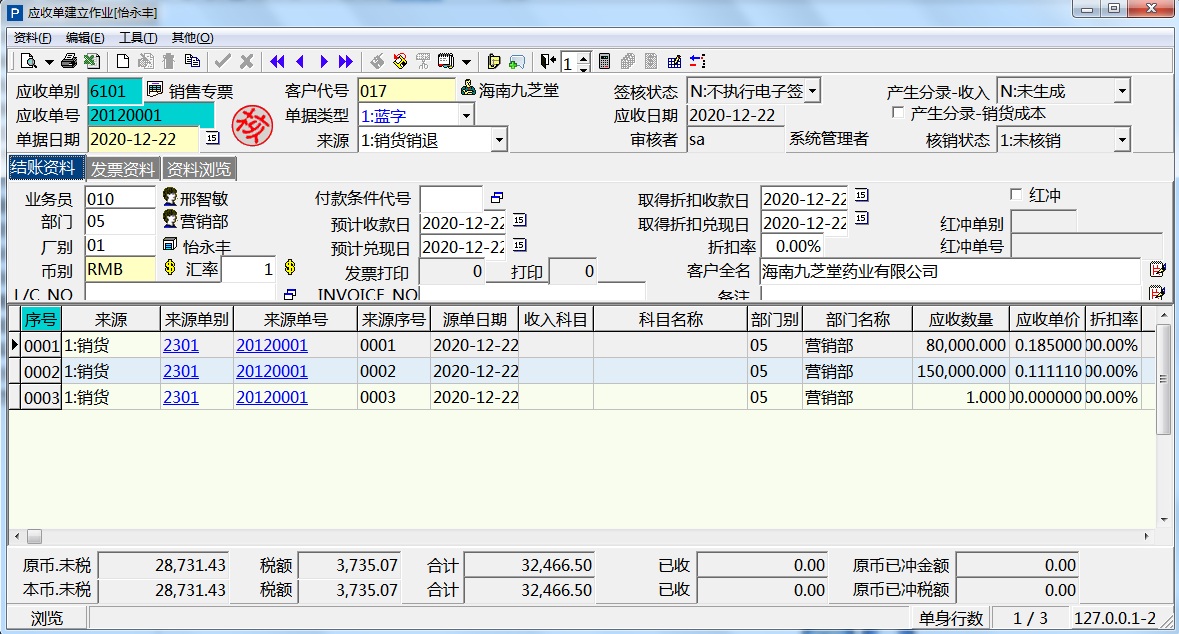This screenshot has width=1179, height=634.
Task: Switch to the 结账资料 tab
Action: pos(46,168)
